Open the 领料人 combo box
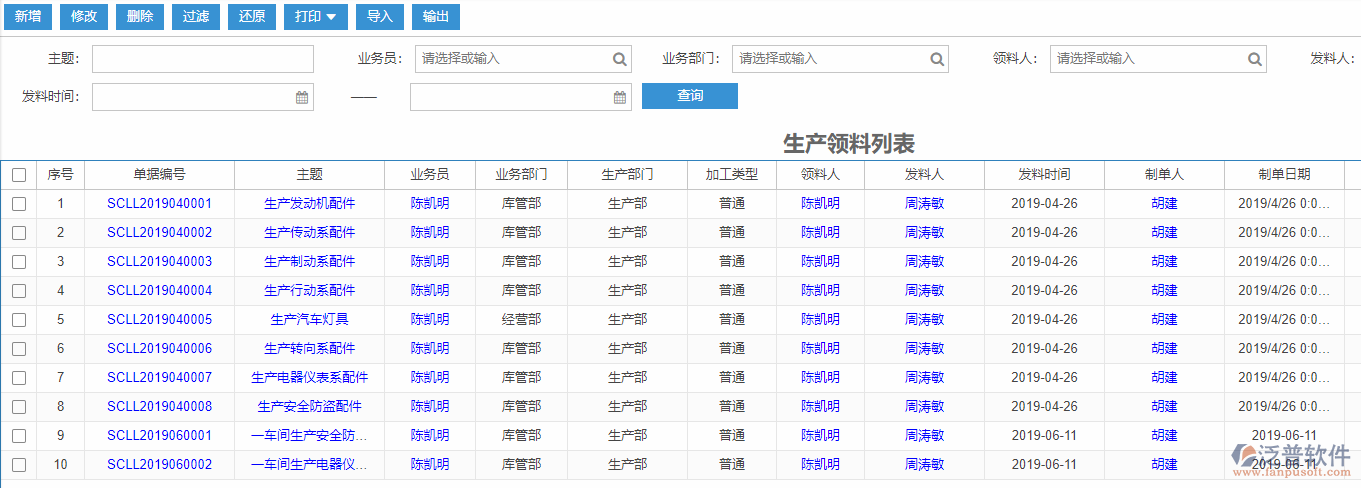Image resolution: width=1361 pixels, height=488 pixels. pyautogui.click(x=1146, y=59)
